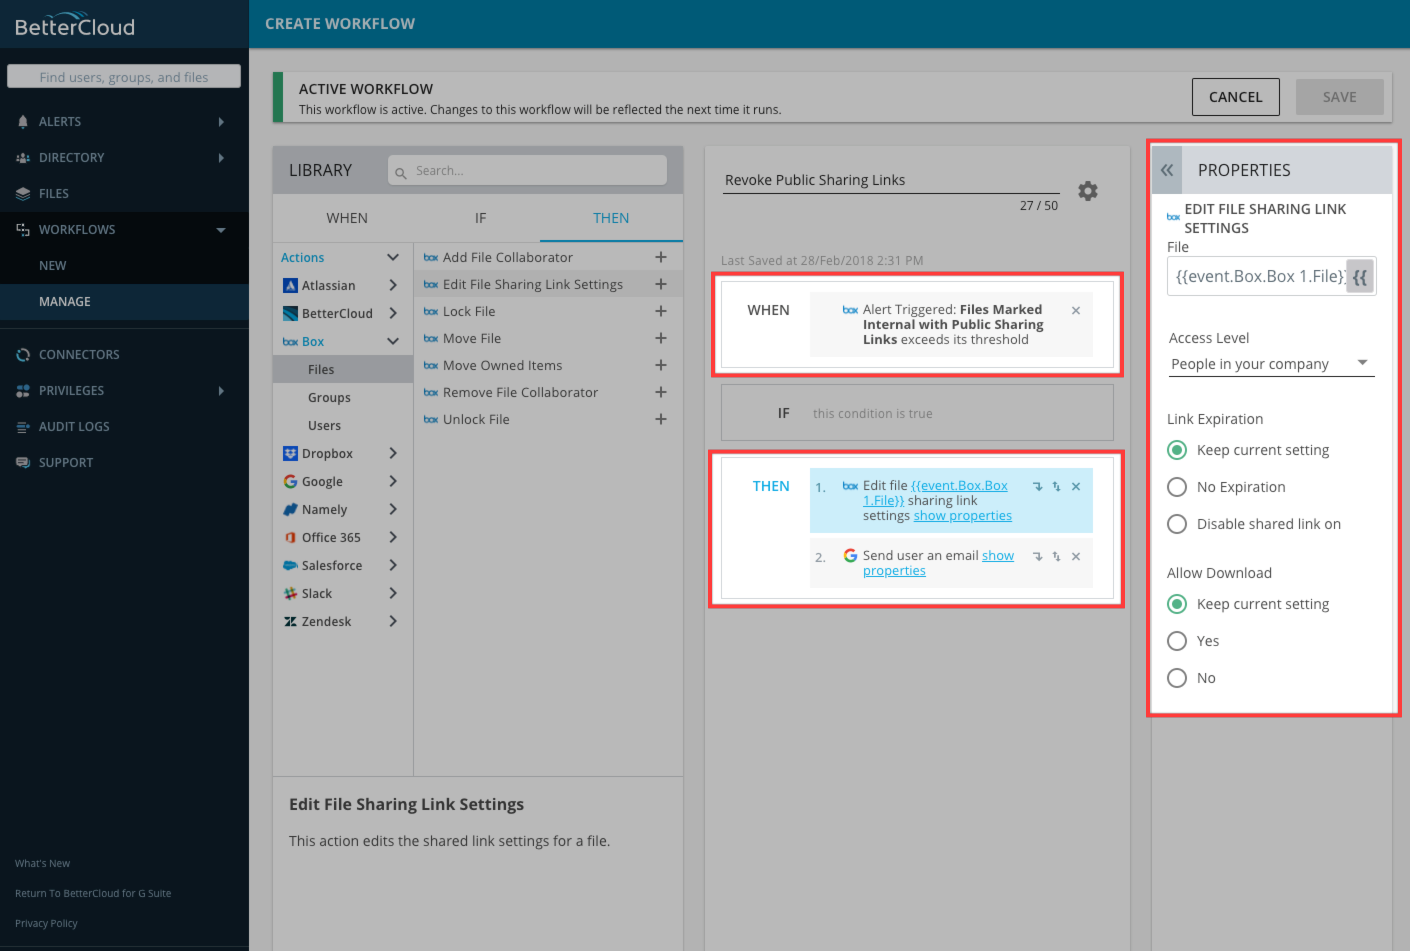Image resolution: width=1410 pixels, height=951 pixels.
Task: Open the Access Level dropdown
Action: [1272, 364]
